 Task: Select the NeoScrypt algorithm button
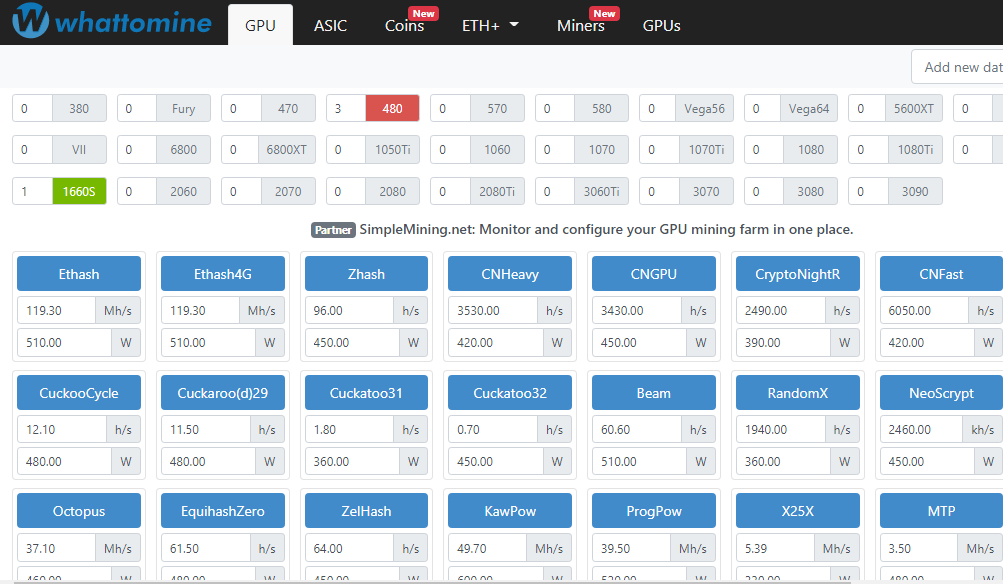tap(941, 393)
